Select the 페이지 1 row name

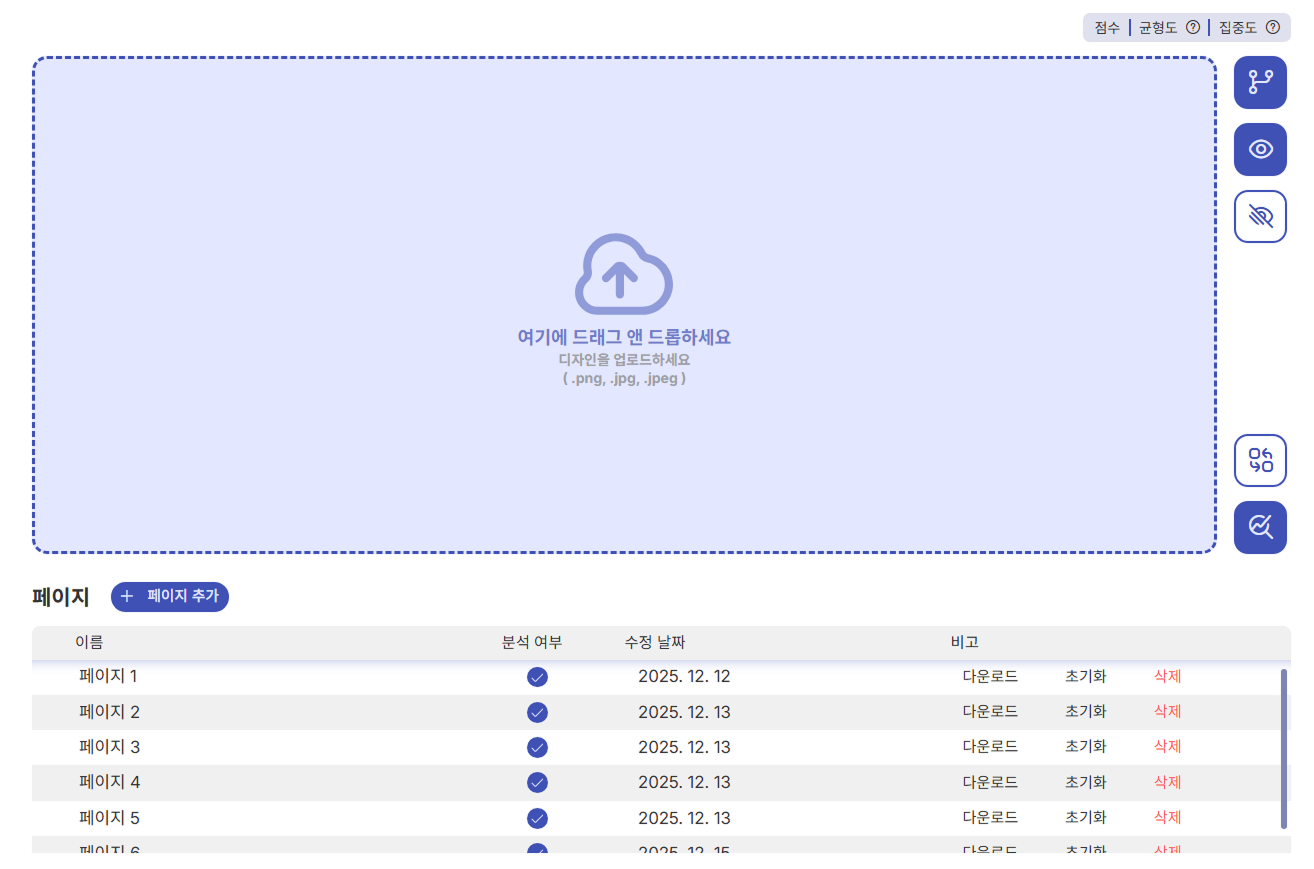(x=108, y=676)
